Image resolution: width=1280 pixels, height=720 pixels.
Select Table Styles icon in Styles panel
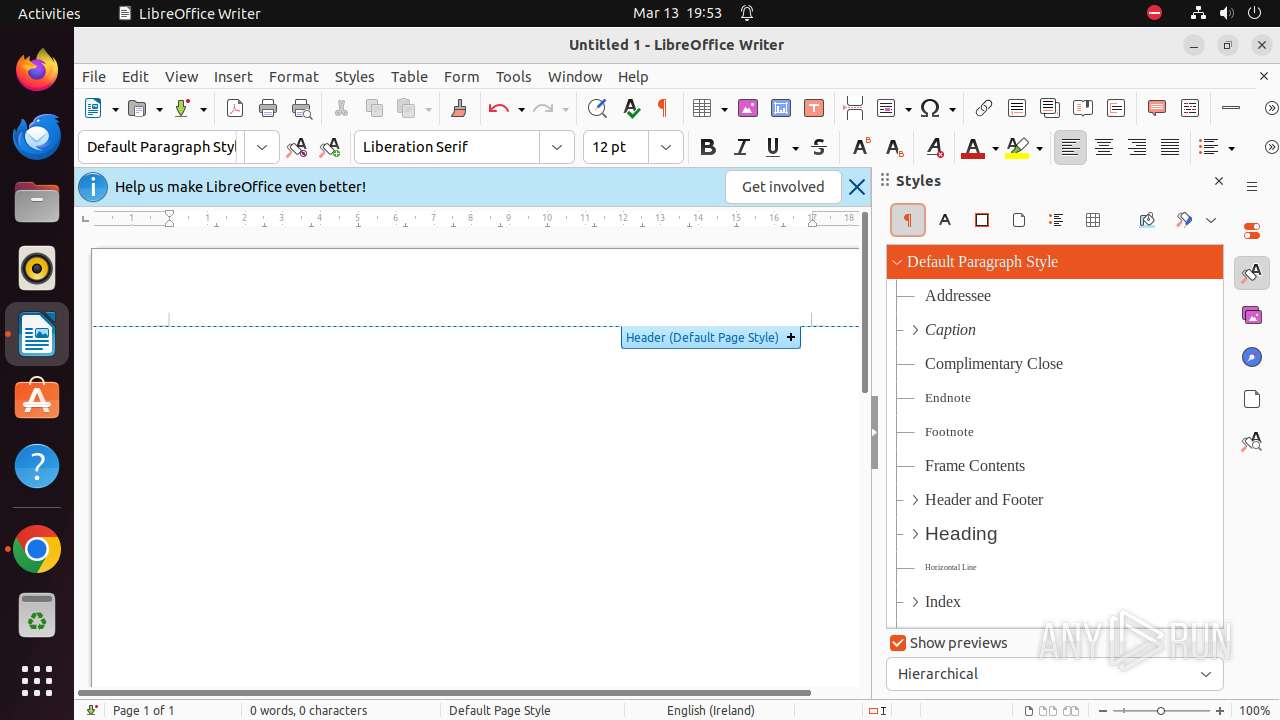click(x=1093, y=220)
